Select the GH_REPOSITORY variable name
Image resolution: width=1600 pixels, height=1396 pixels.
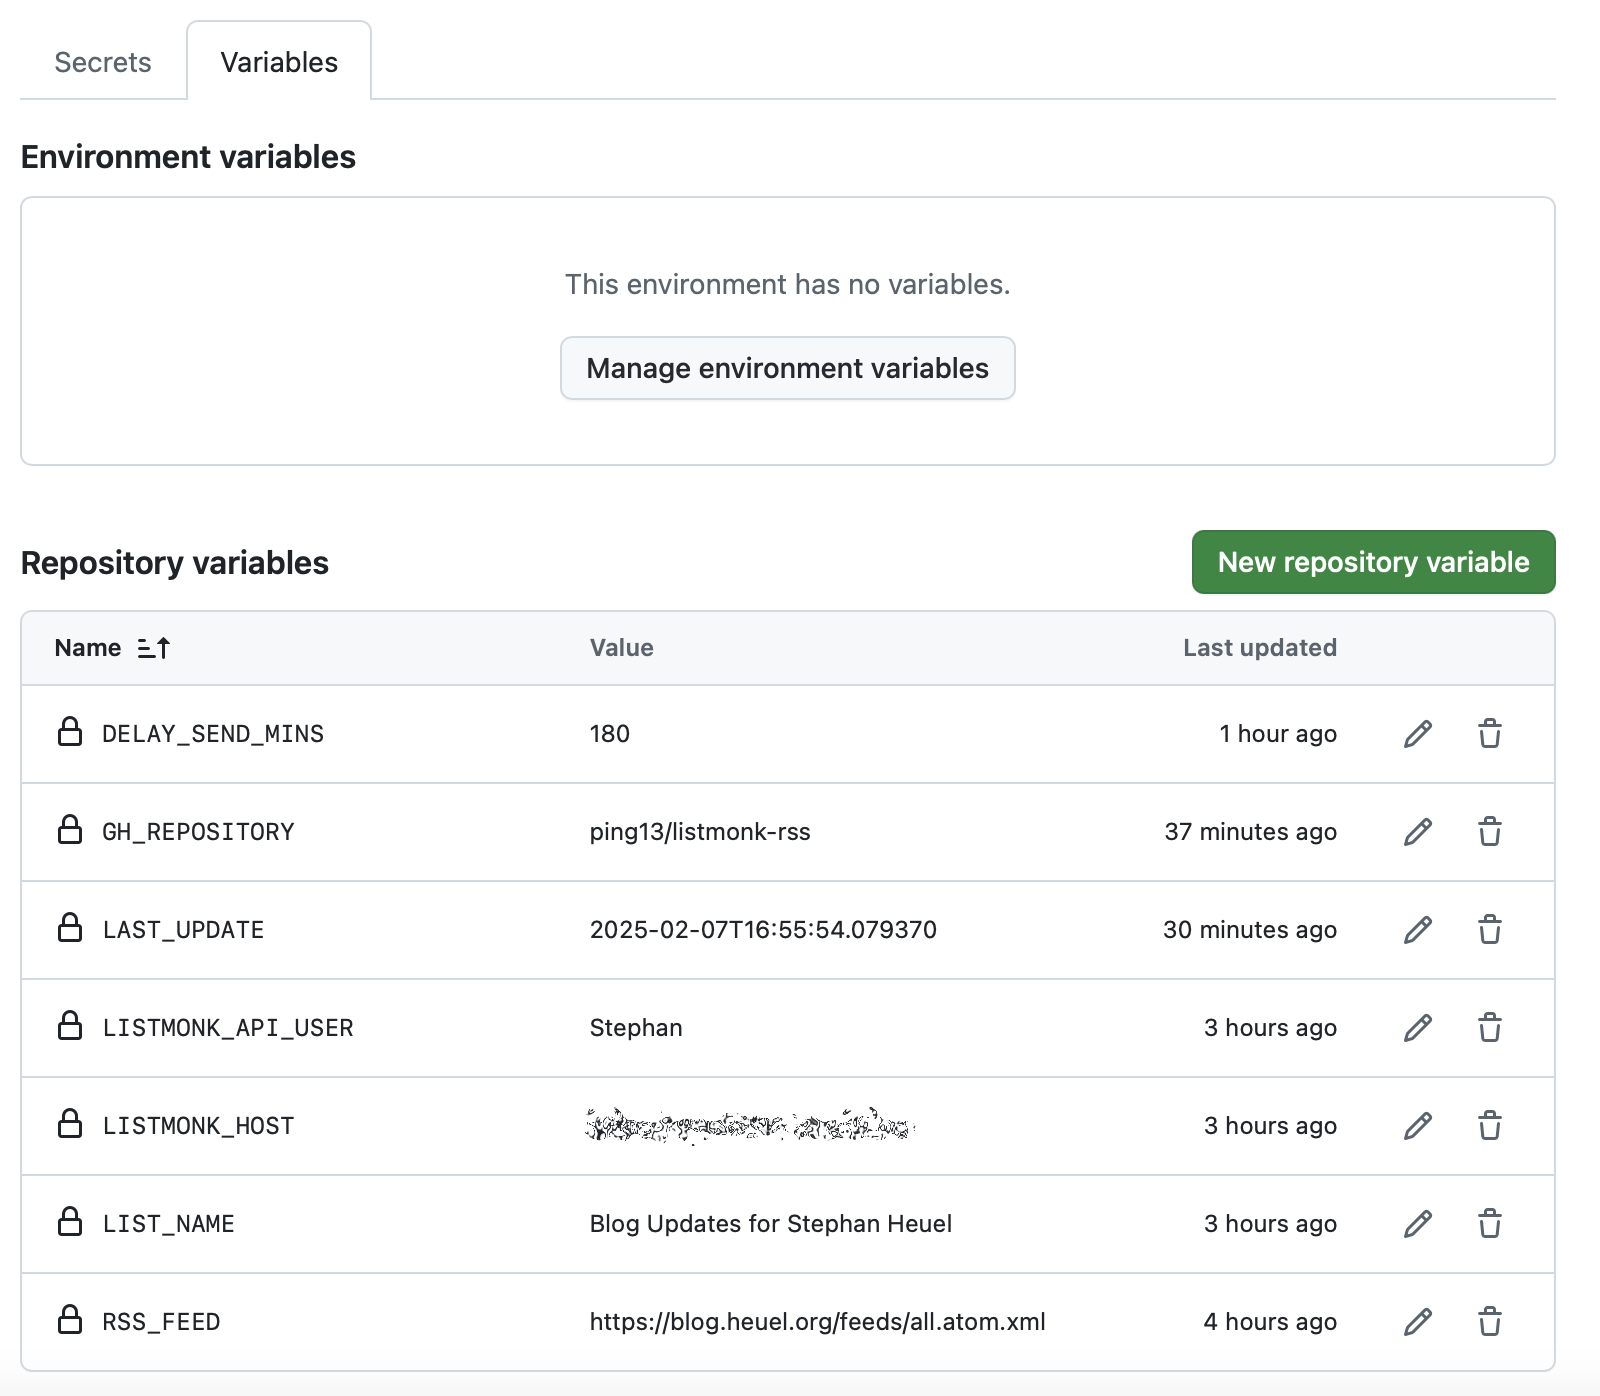coord(198,832)
